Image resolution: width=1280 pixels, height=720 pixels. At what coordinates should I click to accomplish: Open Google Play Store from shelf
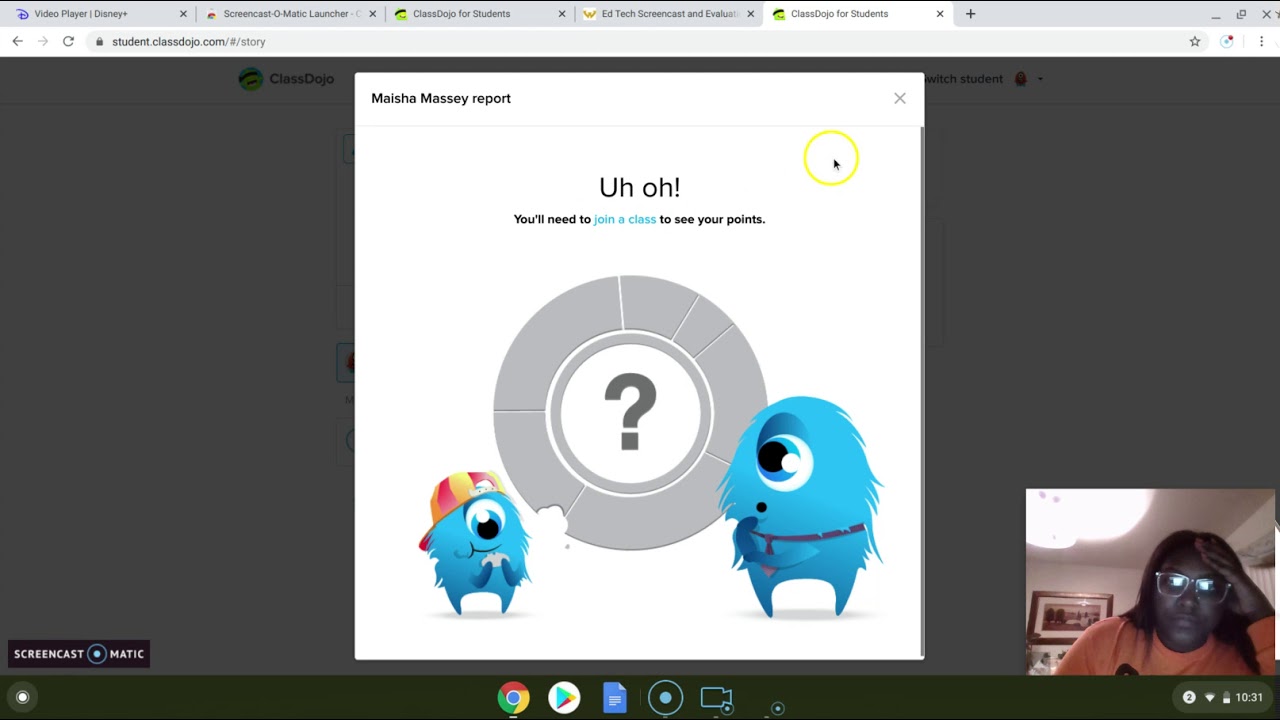[564, 697]
